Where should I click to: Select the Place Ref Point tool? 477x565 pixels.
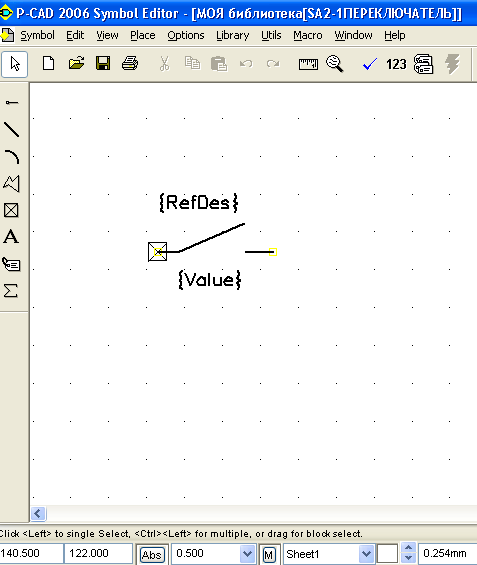tap(11, 210)
